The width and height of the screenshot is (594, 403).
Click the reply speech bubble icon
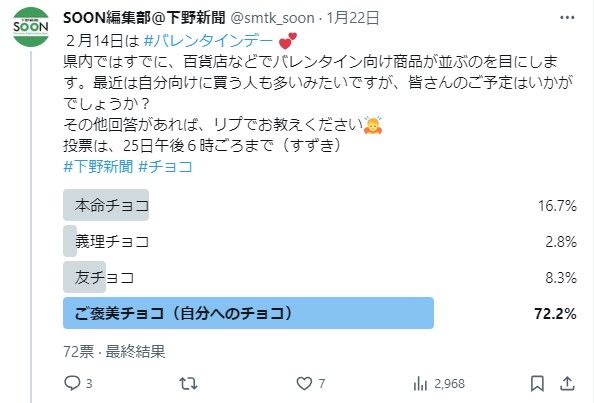(x=72, y=383)
